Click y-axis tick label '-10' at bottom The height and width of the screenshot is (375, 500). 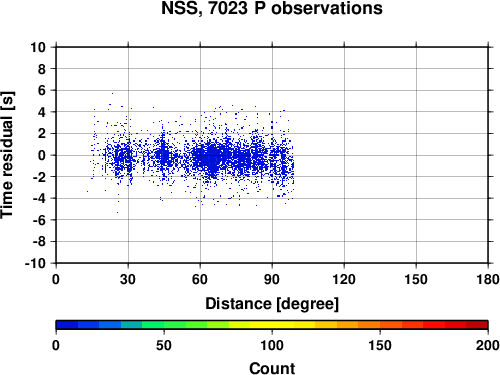point(35,263)
